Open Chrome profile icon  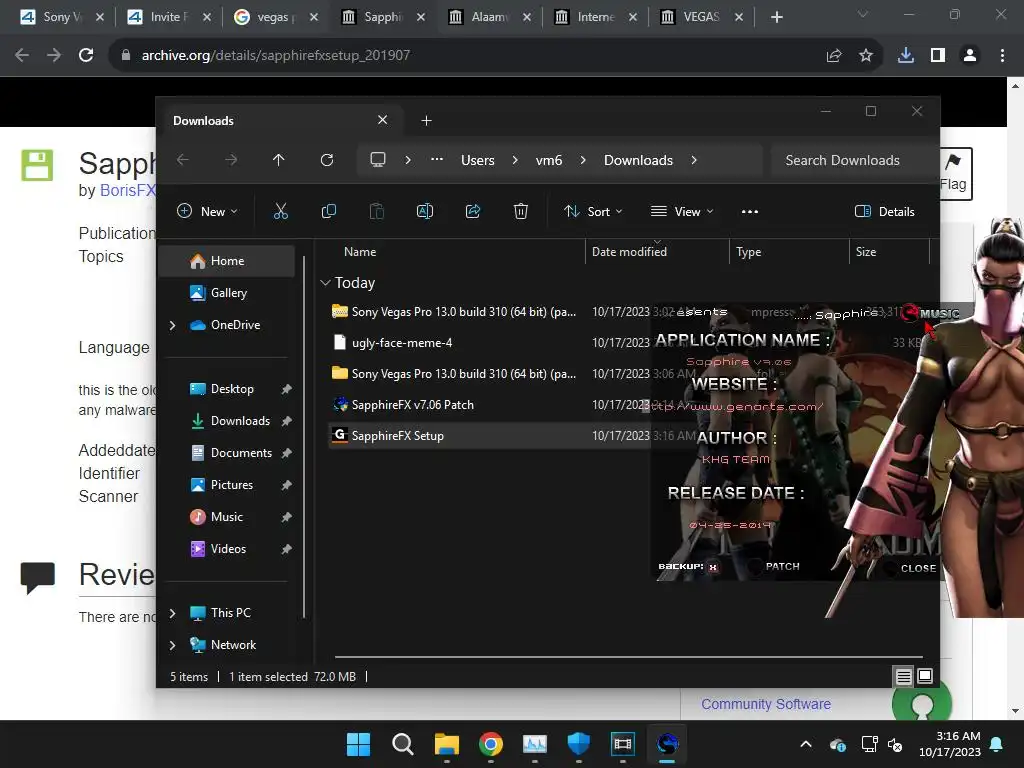click(970, 56)
